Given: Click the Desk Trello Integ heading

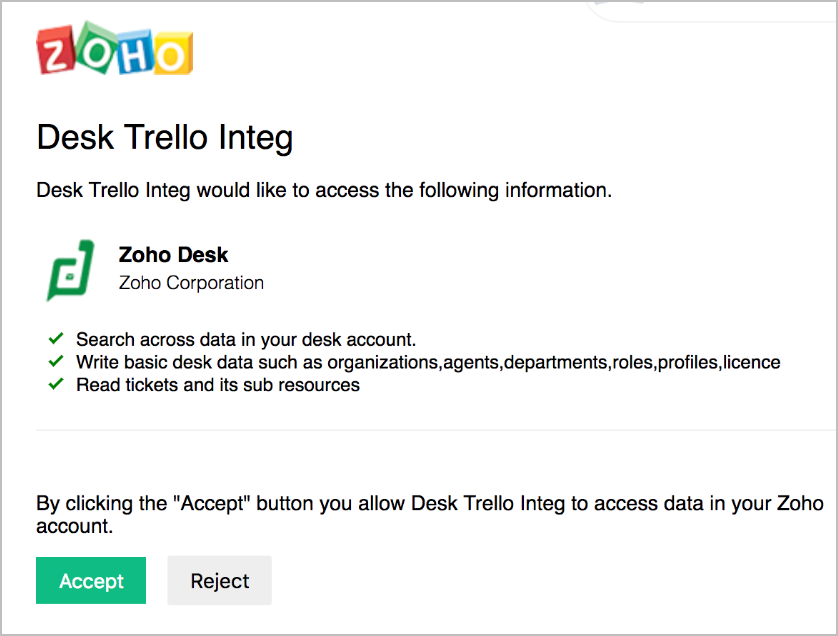Looking at the screenshot, I should click(165, 137).
